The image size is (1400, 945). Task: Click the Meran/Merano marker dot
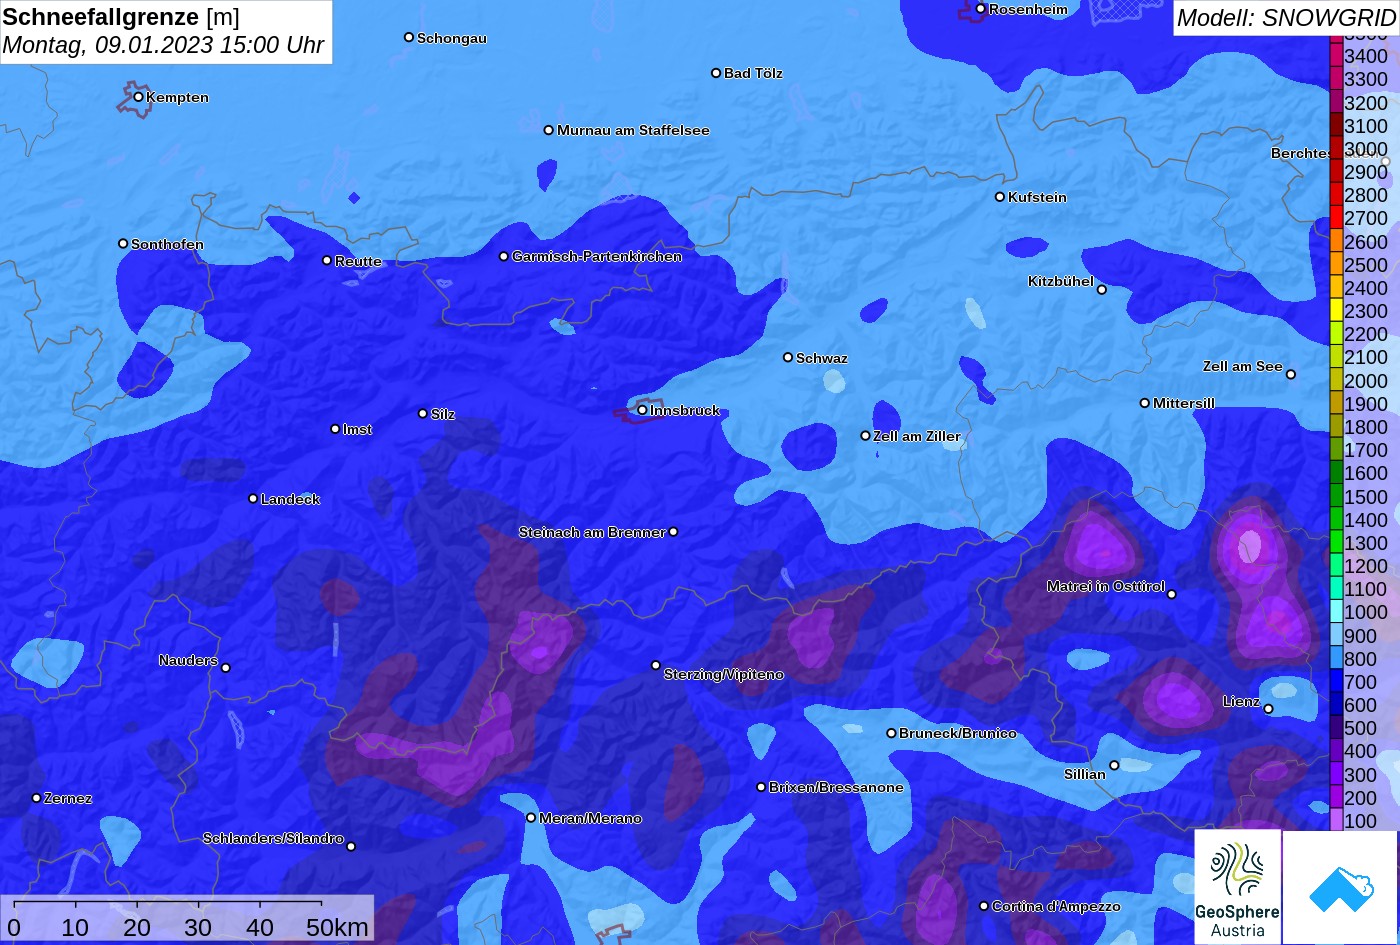tap(531, 818)
